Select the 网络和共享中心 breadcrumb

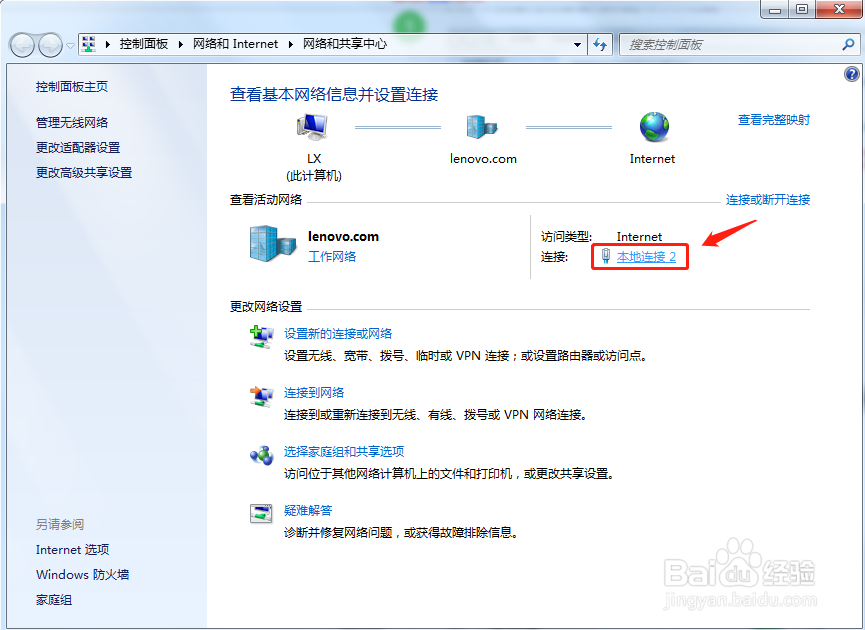coord(345,44)
